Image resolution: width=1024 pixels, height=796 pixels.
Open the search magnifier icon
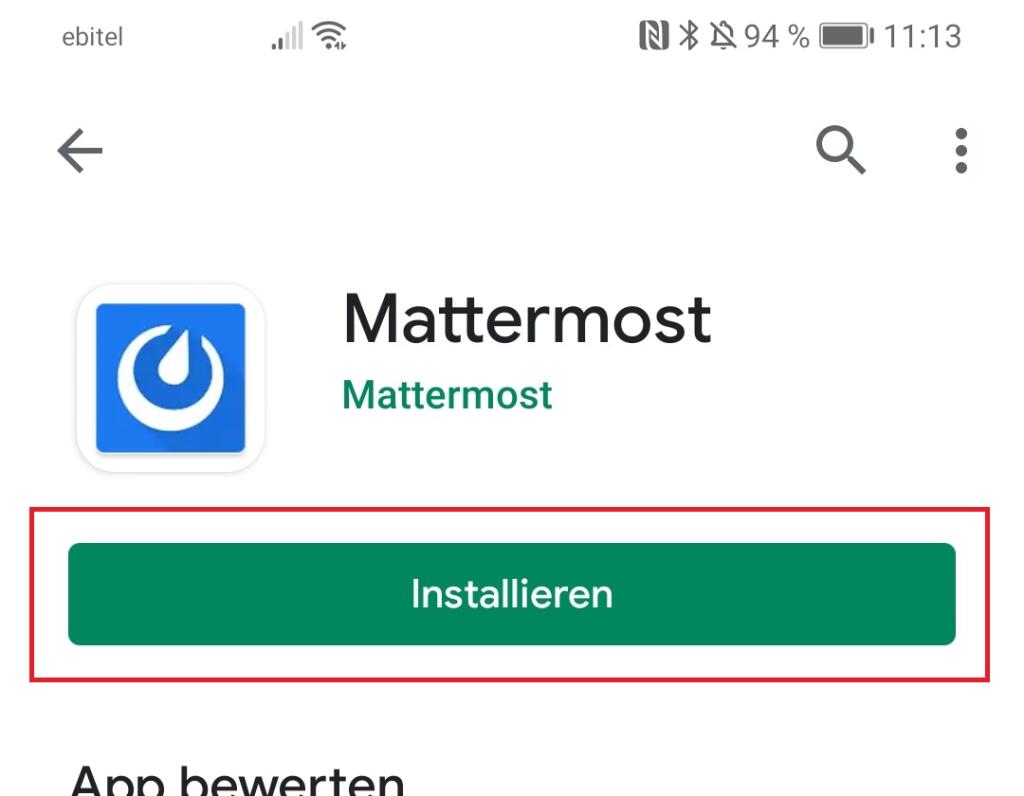(840, 150)
